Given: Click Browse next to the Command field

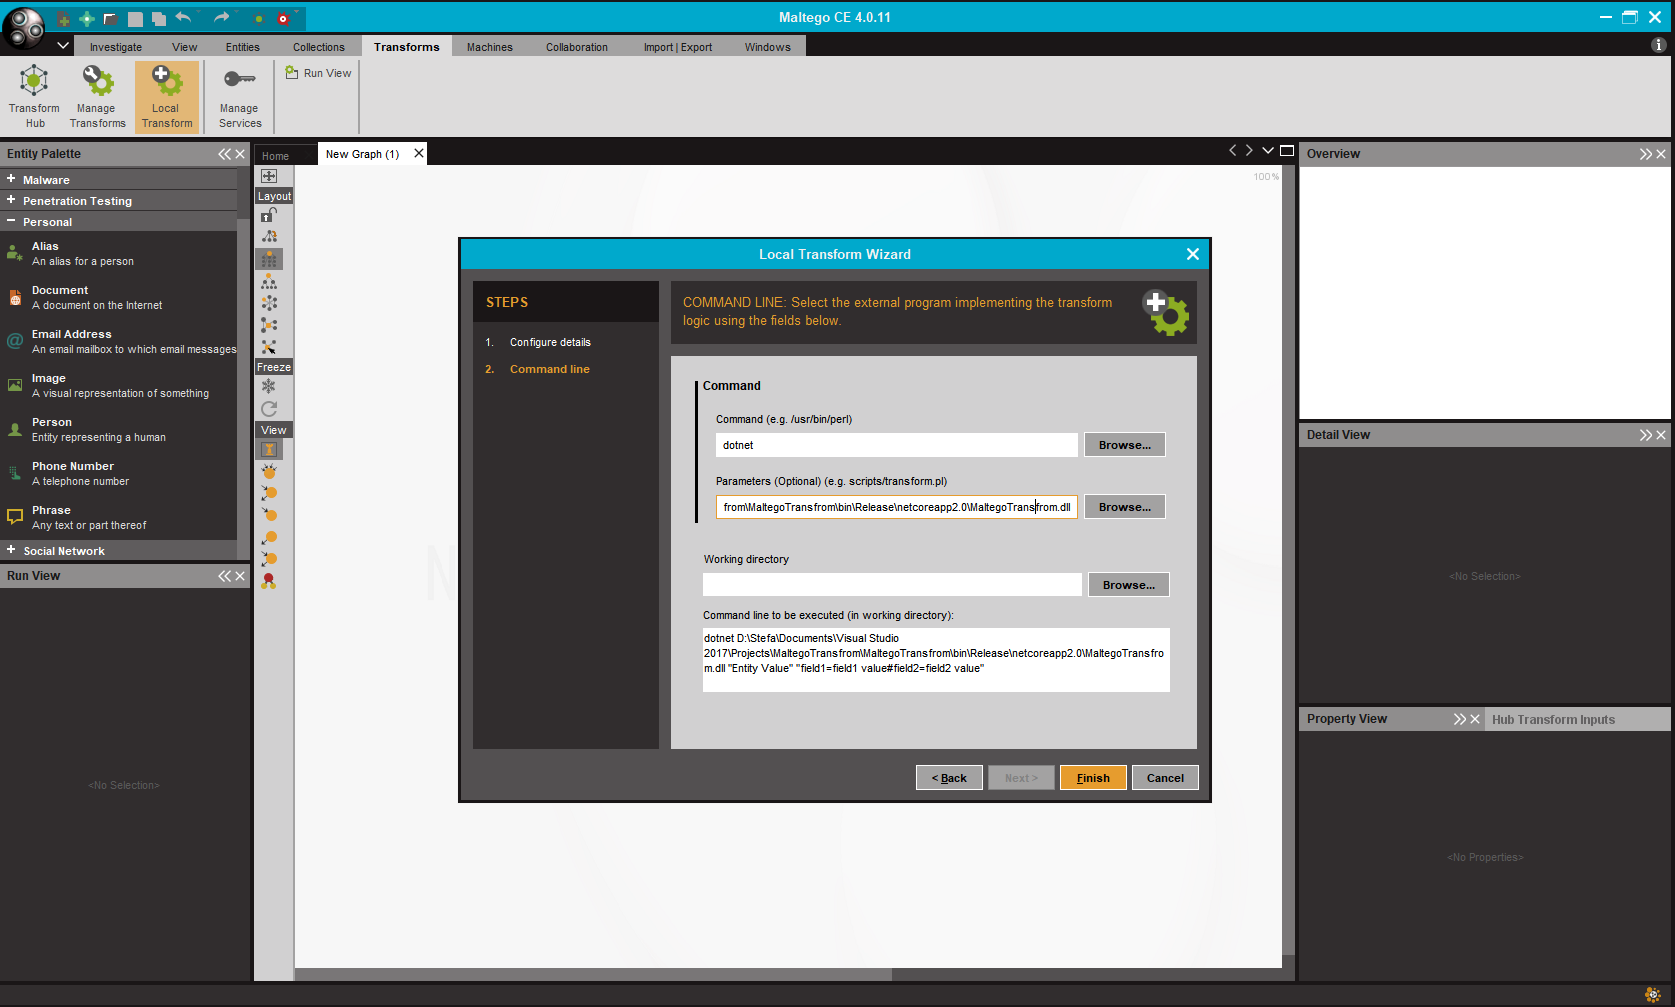Looking at the screenshot, I should [x=1124, y=445].
